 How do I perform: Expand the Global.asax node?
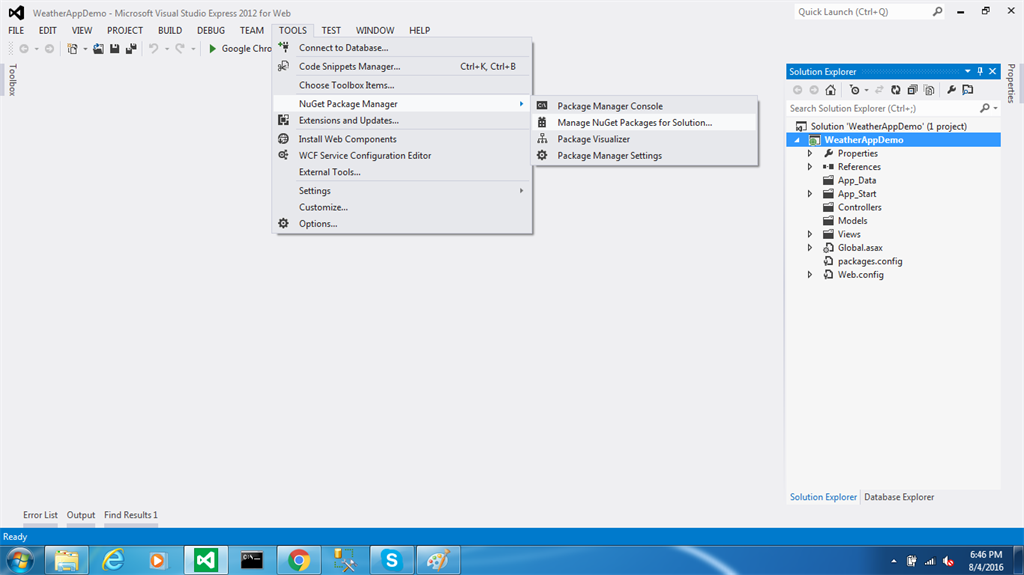click(810, 248)
